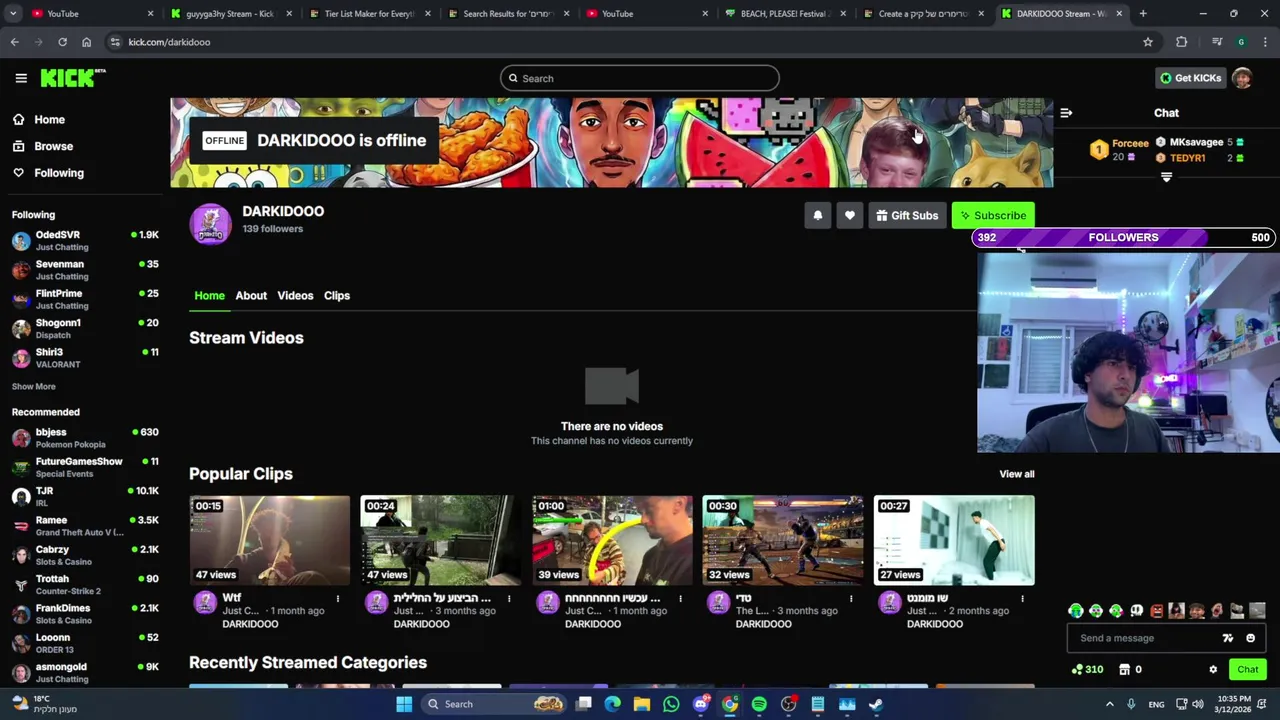The image size is (1280, 720).
Task: Click the KICK logo
Action: 72,78
